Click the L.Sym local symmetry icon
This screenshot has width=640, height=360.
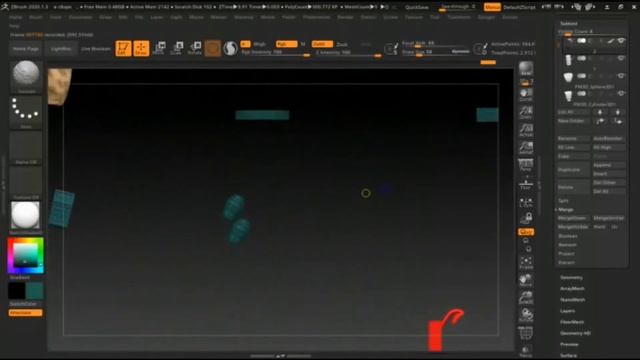[526, 202]
